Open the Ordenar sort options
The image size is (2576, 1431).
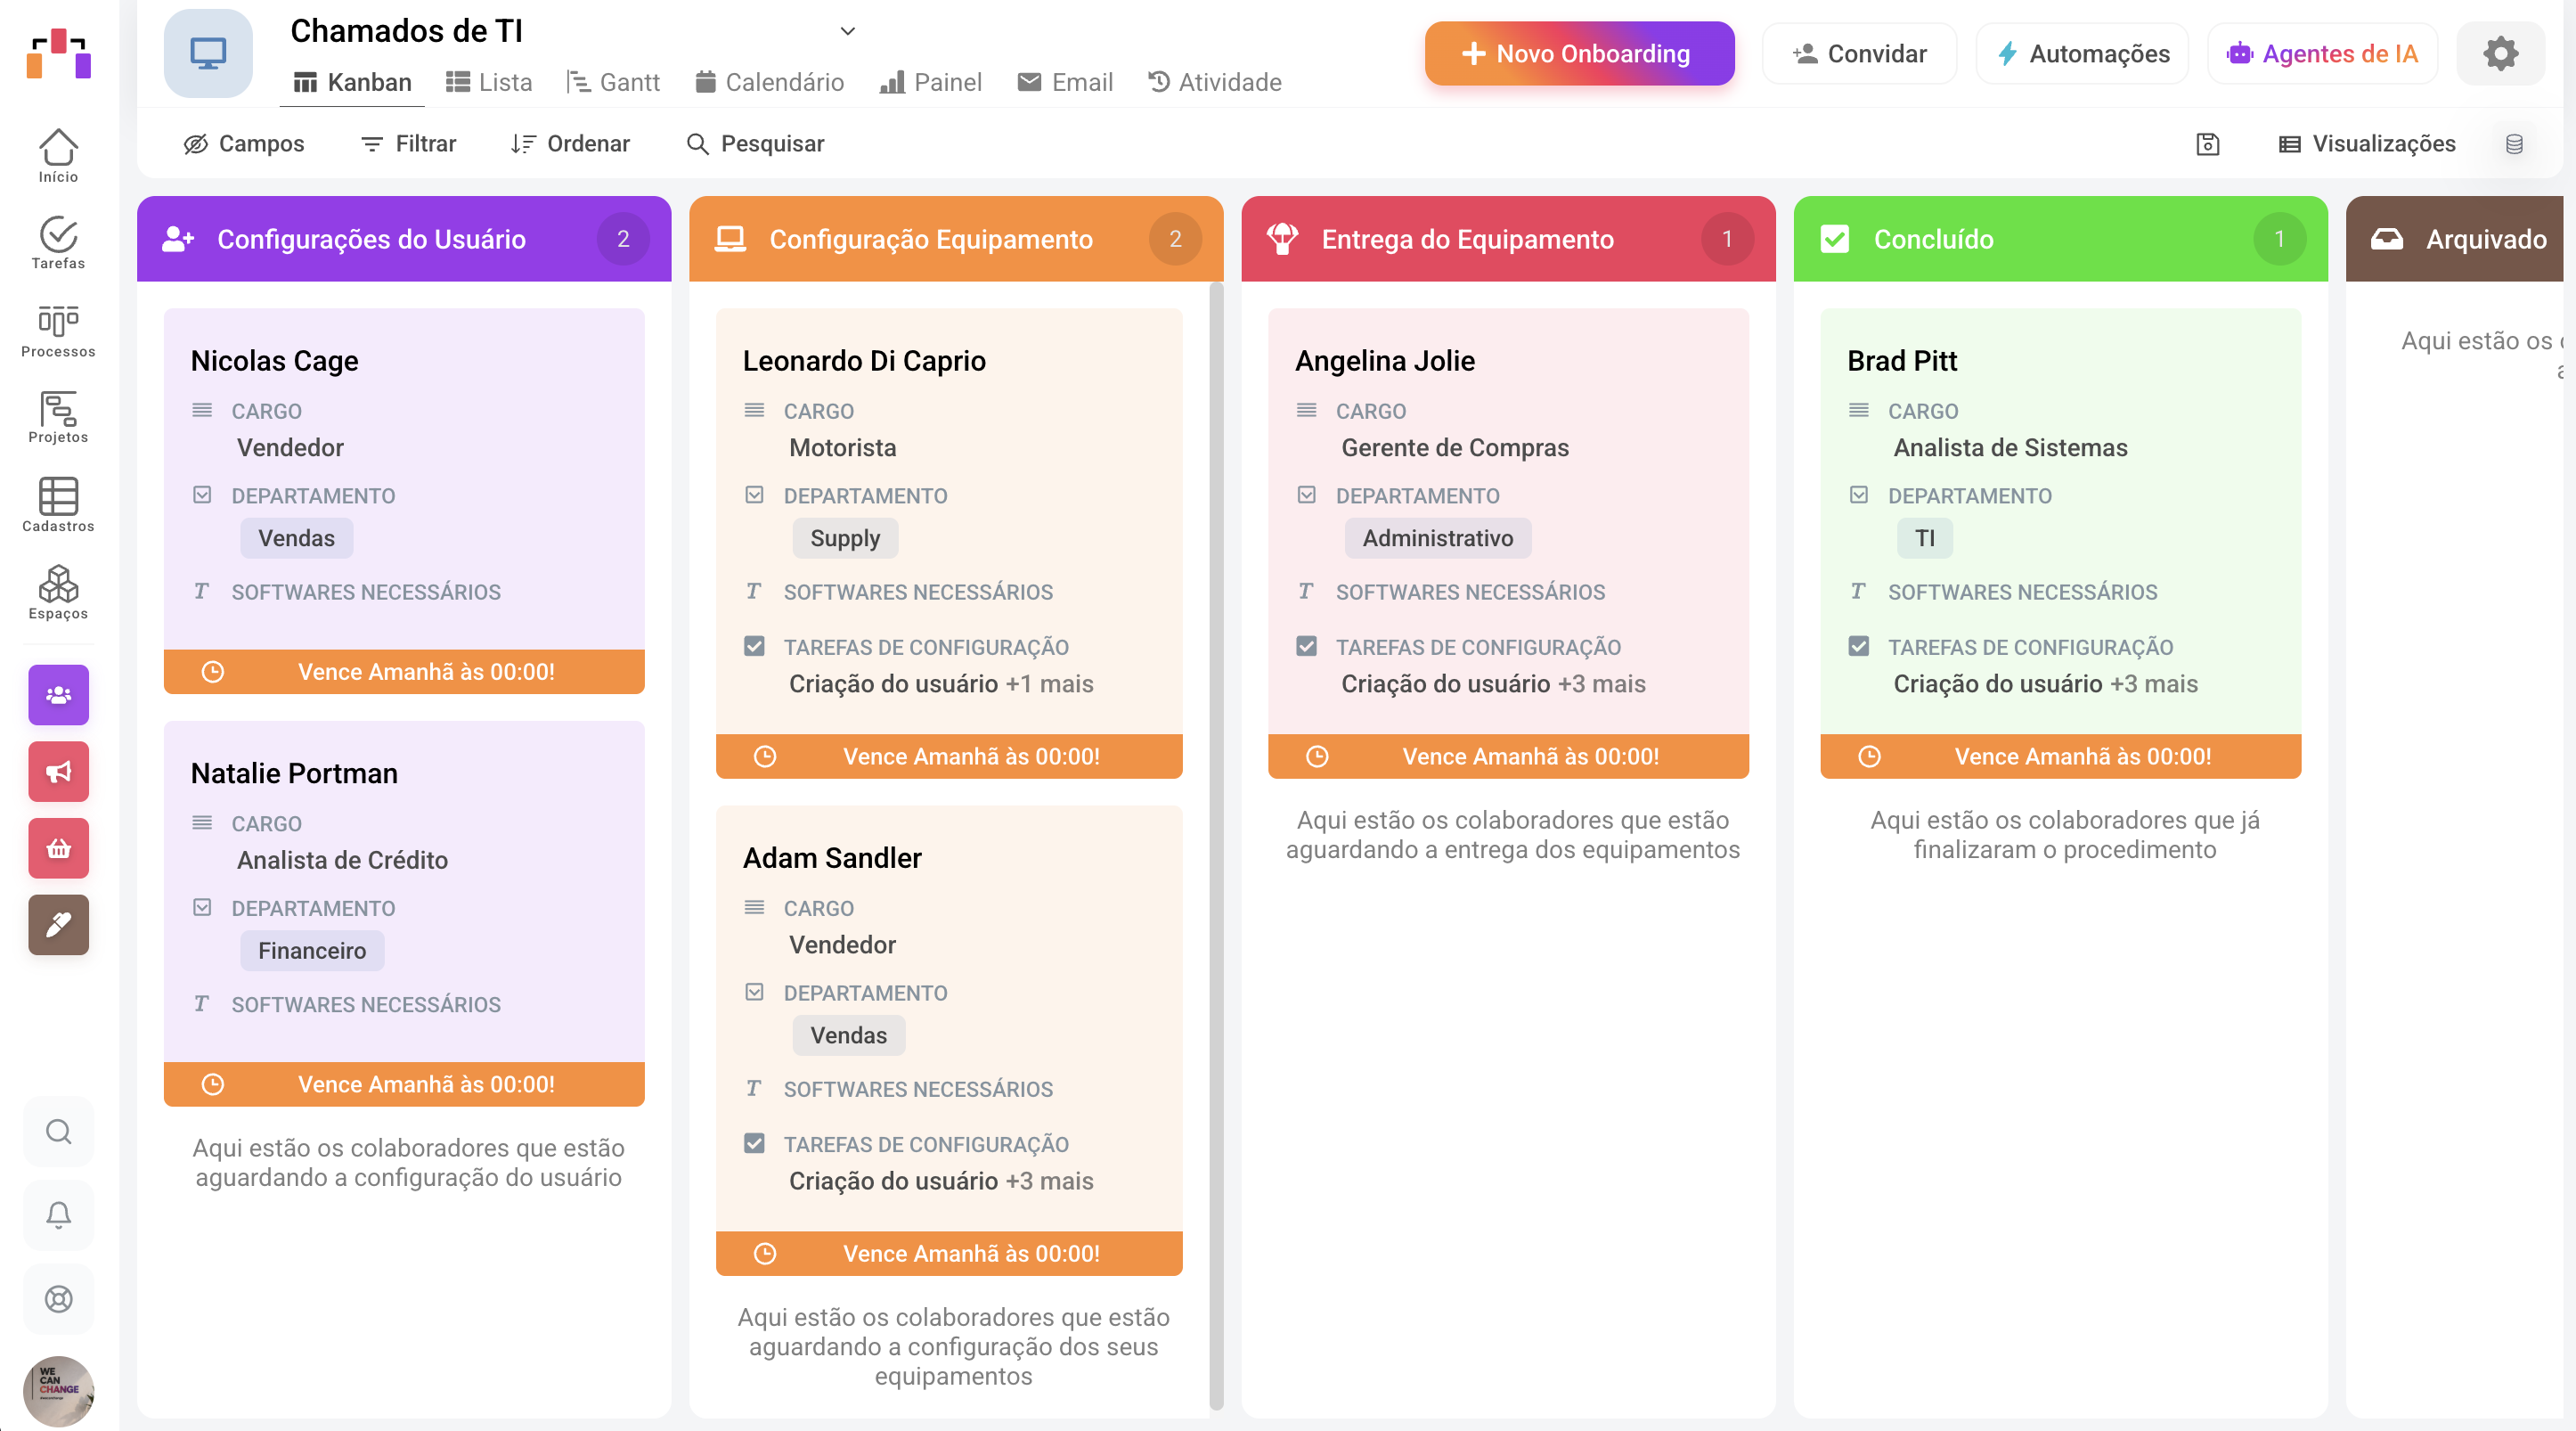(x=570, y=144)
